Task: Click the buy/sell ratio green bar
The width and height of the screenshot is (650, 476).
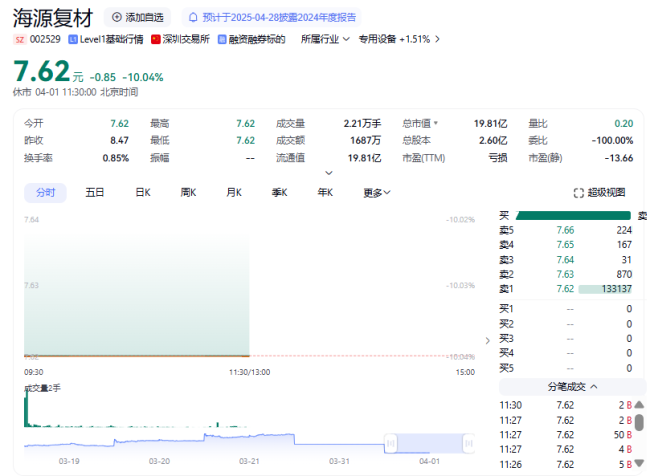Action: (573, 216)
